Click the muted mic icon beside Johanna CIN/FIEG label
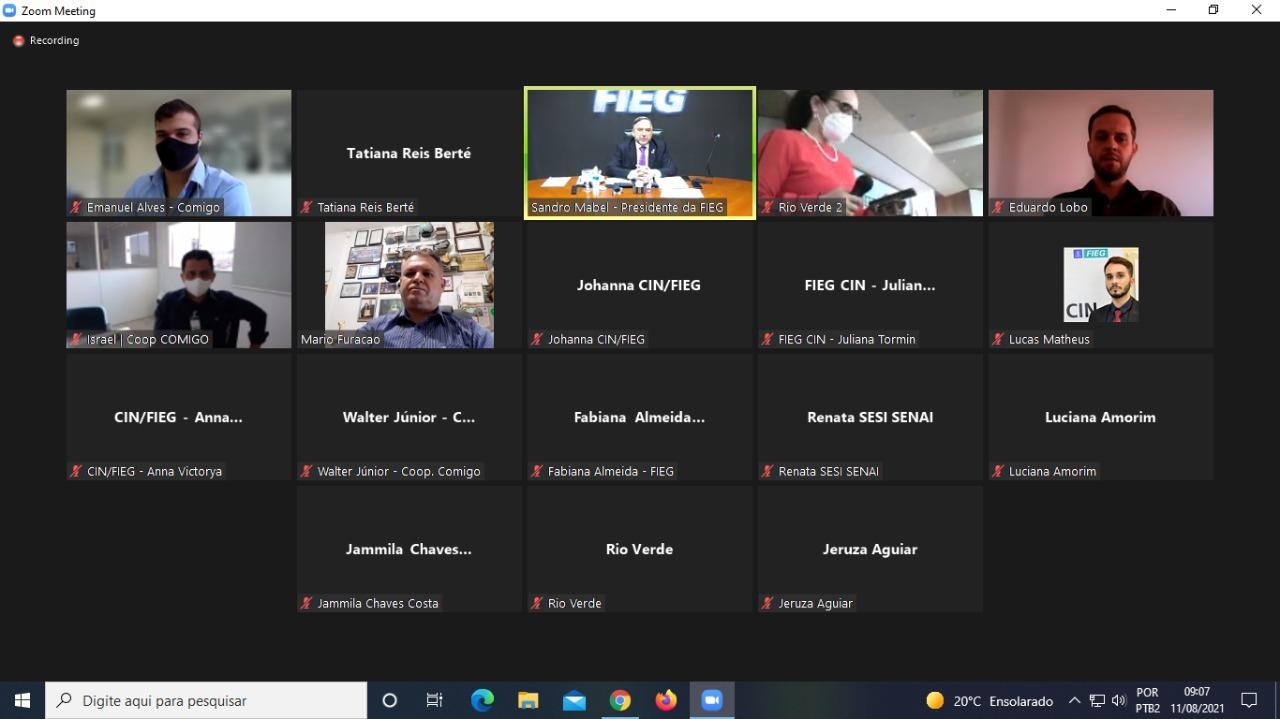Screen dimensions: 1280x719 (x=537, y=339)
